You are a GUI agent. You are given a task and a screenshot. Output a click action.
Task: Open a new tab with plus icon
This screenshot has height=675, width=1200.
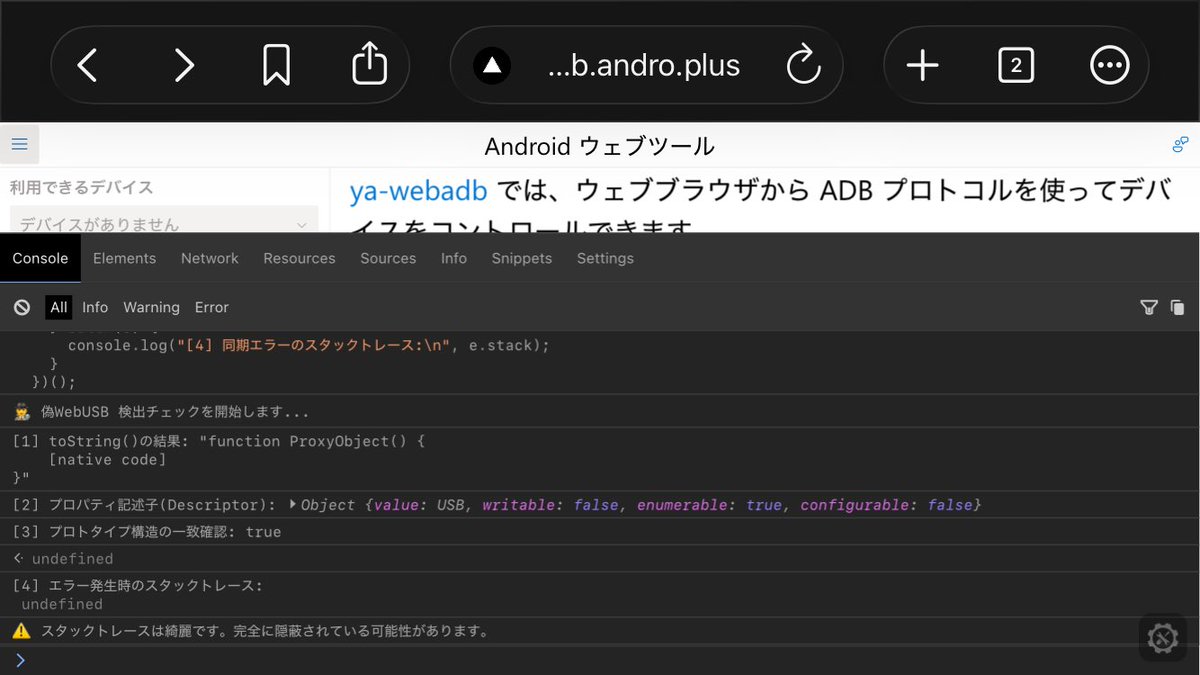(x=922, y=66)
